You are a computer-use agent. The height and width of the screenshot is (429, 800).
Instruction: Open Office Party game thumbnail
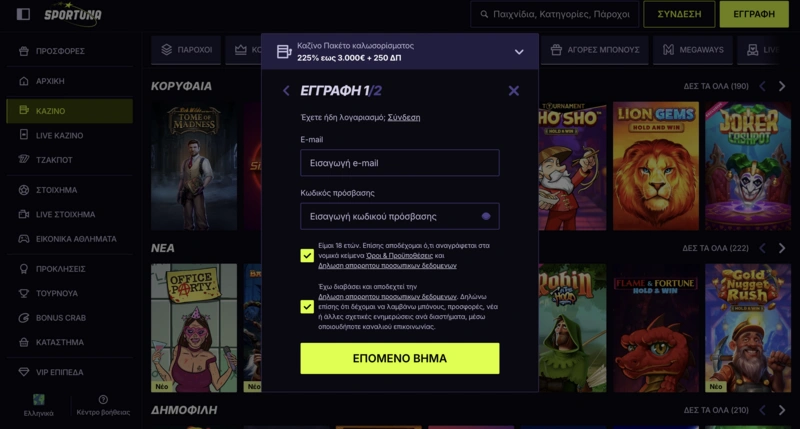[x=194, y=328]
